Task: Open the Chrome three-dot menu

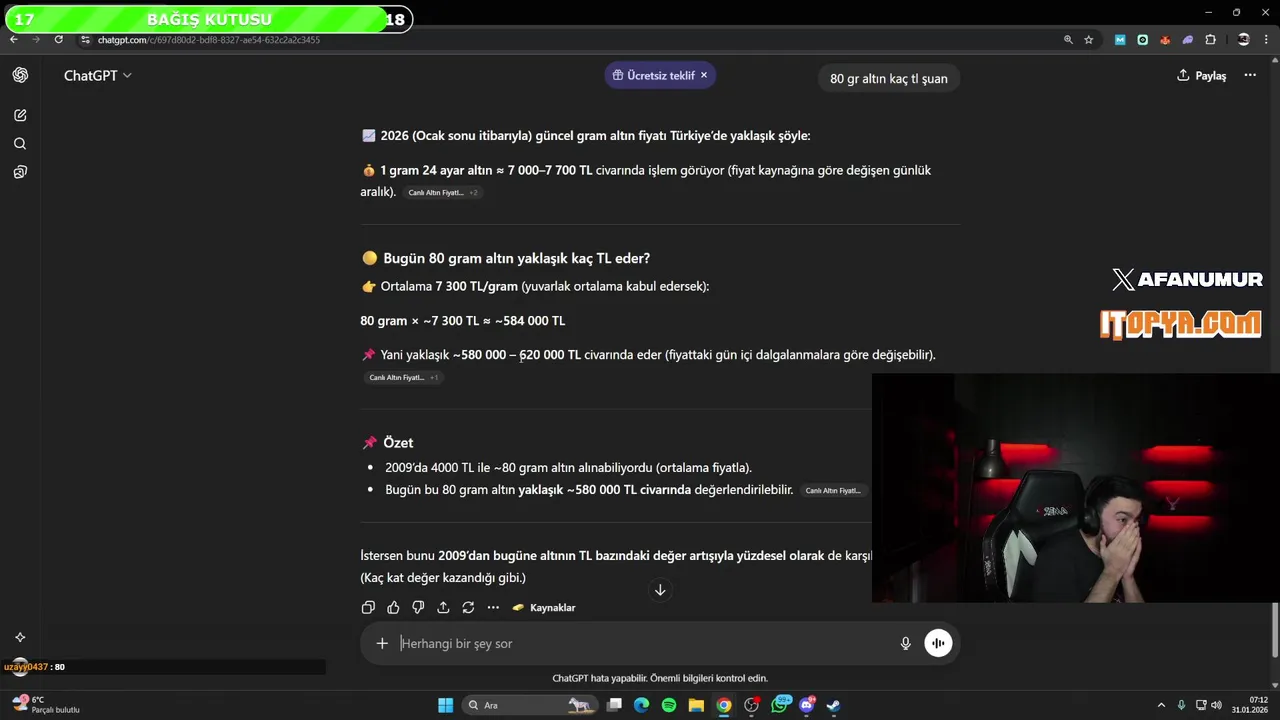Action: point(1267,40)
